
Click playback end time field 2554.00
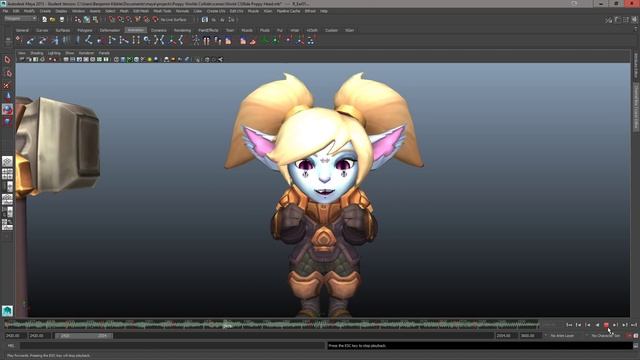tap(505, 336)
